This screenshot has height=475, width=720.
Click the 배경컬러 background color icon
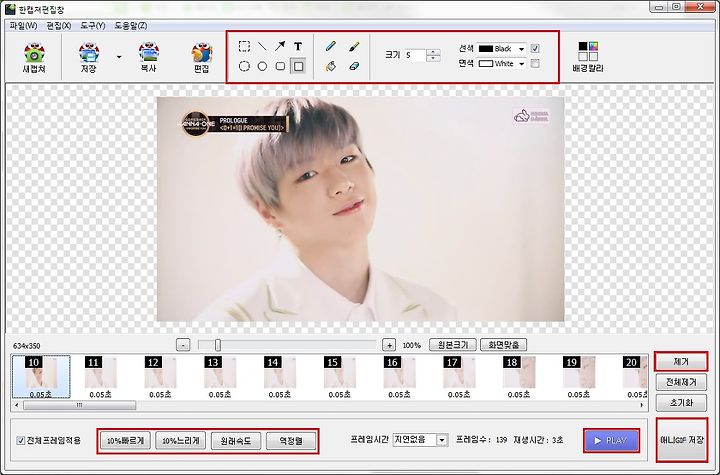coord(588,57)
